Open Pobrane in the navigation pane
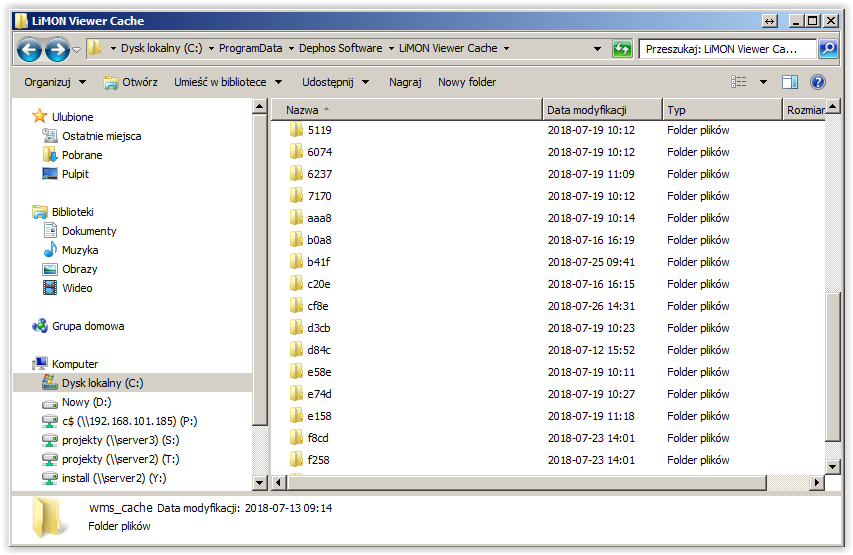Image resolution: width=853 pixels, height=555 pixels. [82, 155]
